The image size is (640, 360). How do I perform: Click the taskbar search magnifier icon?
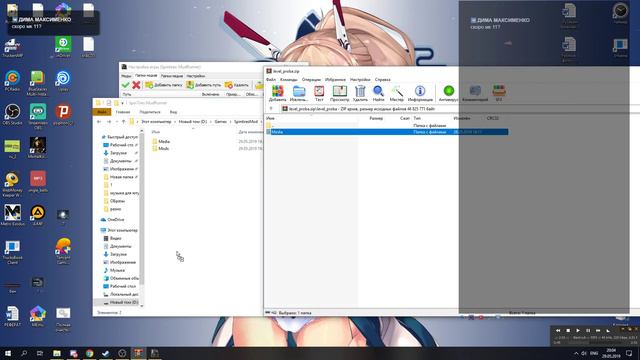(x=24, y=353)
